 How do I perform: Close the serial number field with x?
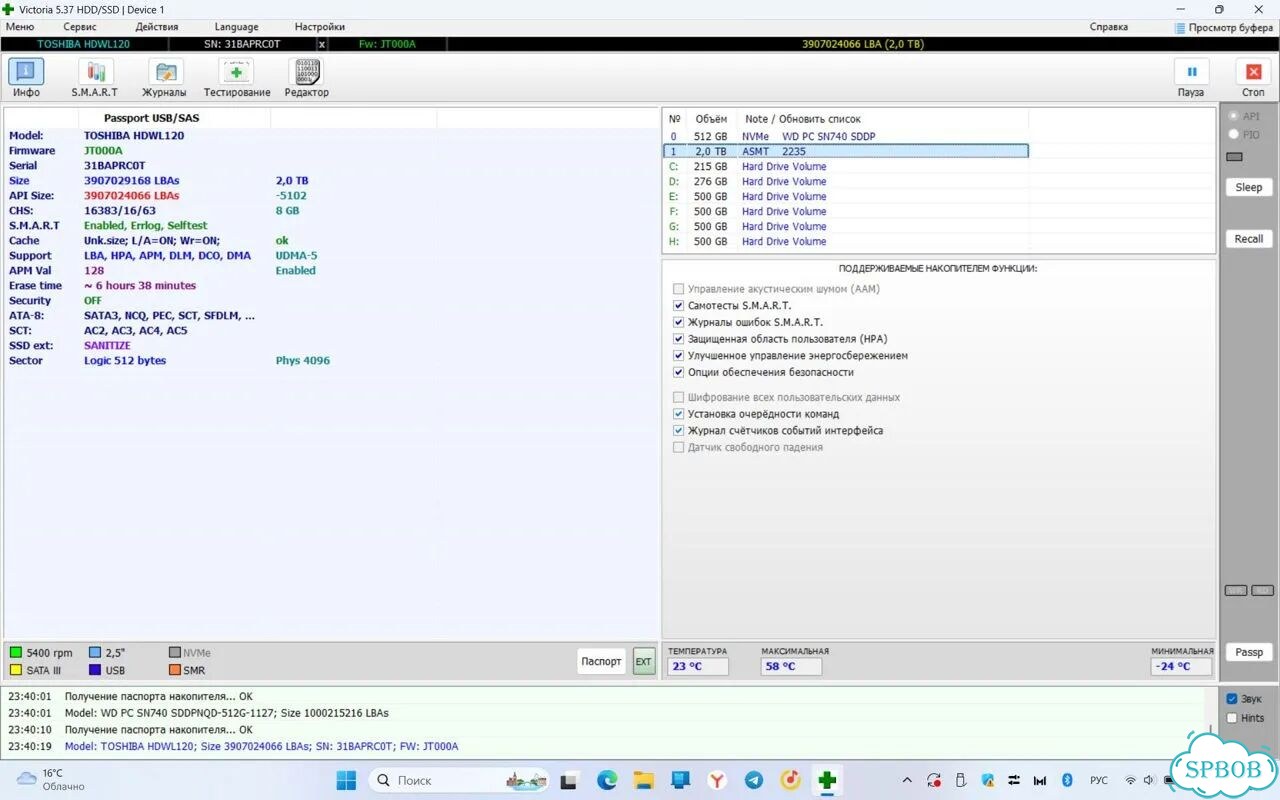pyautogui.click(x=322, y=44)
